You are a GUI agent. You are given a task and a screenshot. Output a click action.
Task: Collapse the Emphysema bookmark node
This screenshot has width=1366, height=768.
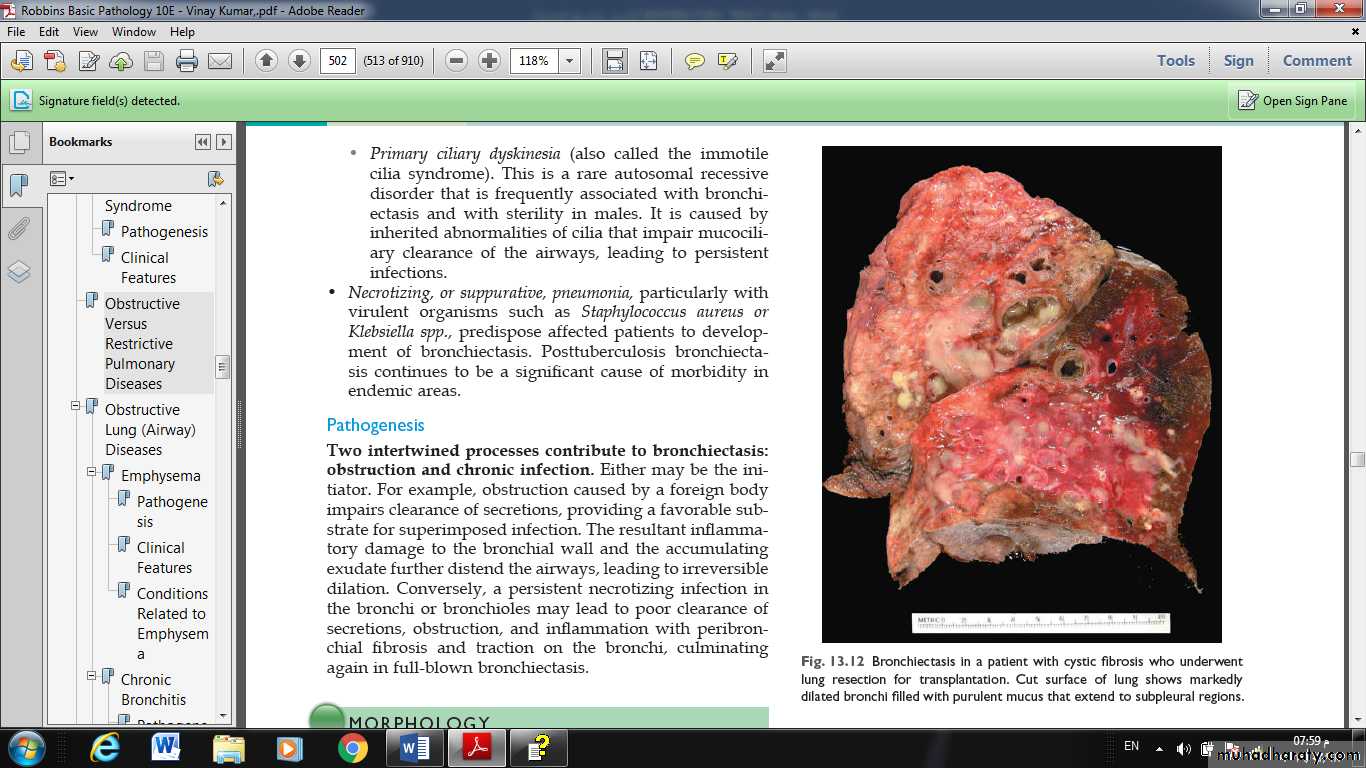point(92,472)
